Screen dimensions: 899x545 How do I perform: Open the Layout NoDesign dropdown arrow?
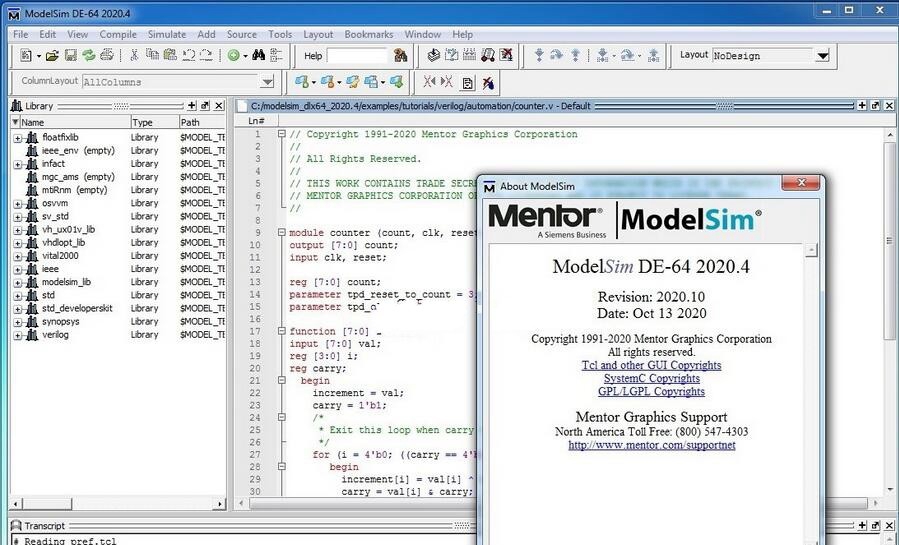(823, 56)
